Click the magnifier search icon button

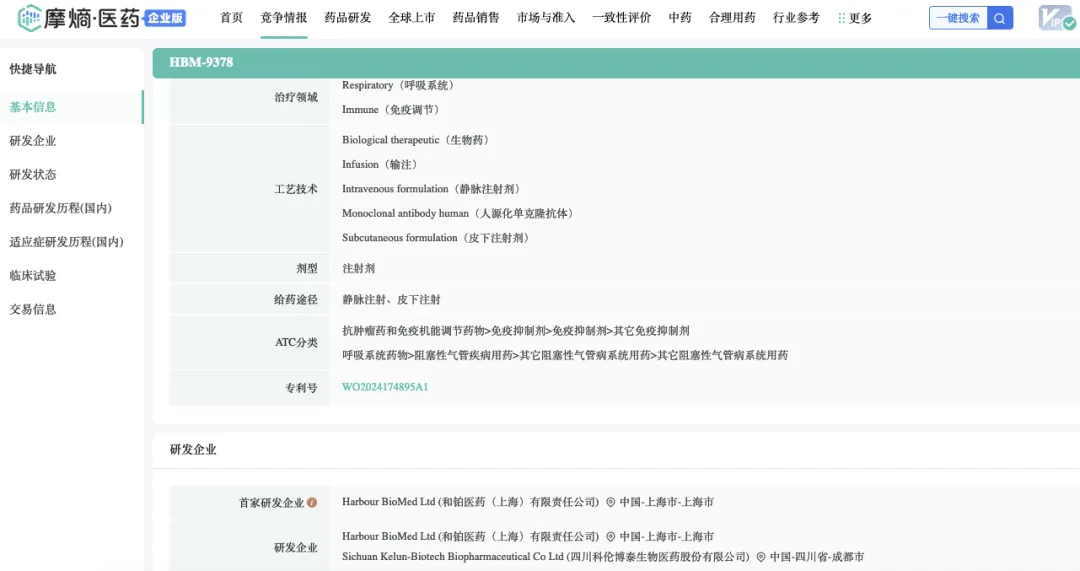[x=999, y=18]
